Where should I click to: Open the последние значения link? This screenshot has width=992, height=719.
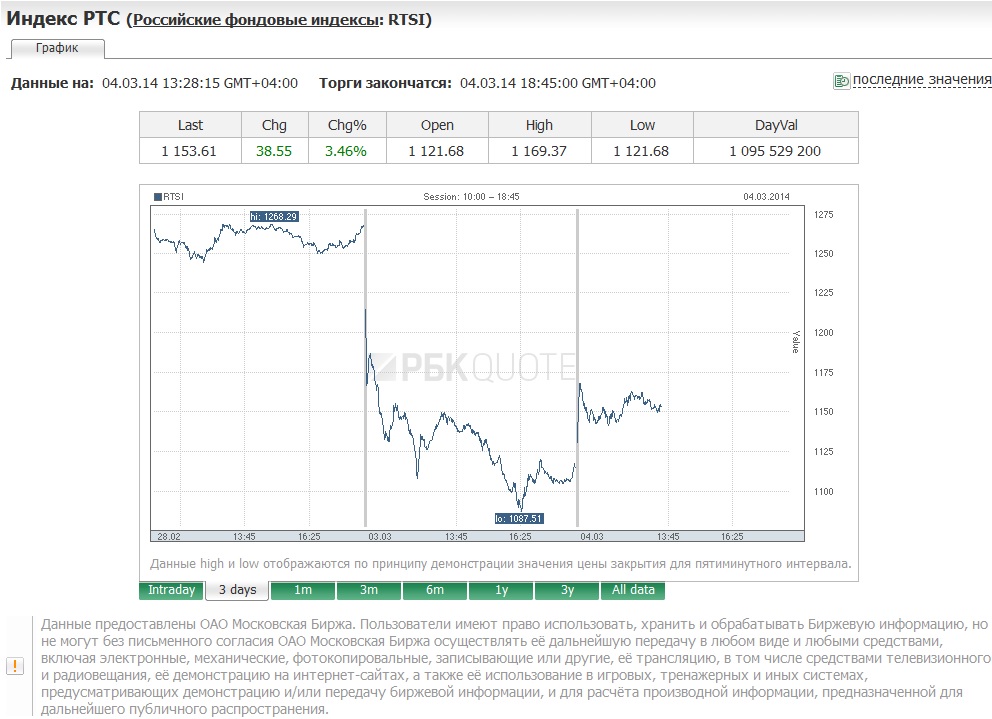click(x=922, y=80)
